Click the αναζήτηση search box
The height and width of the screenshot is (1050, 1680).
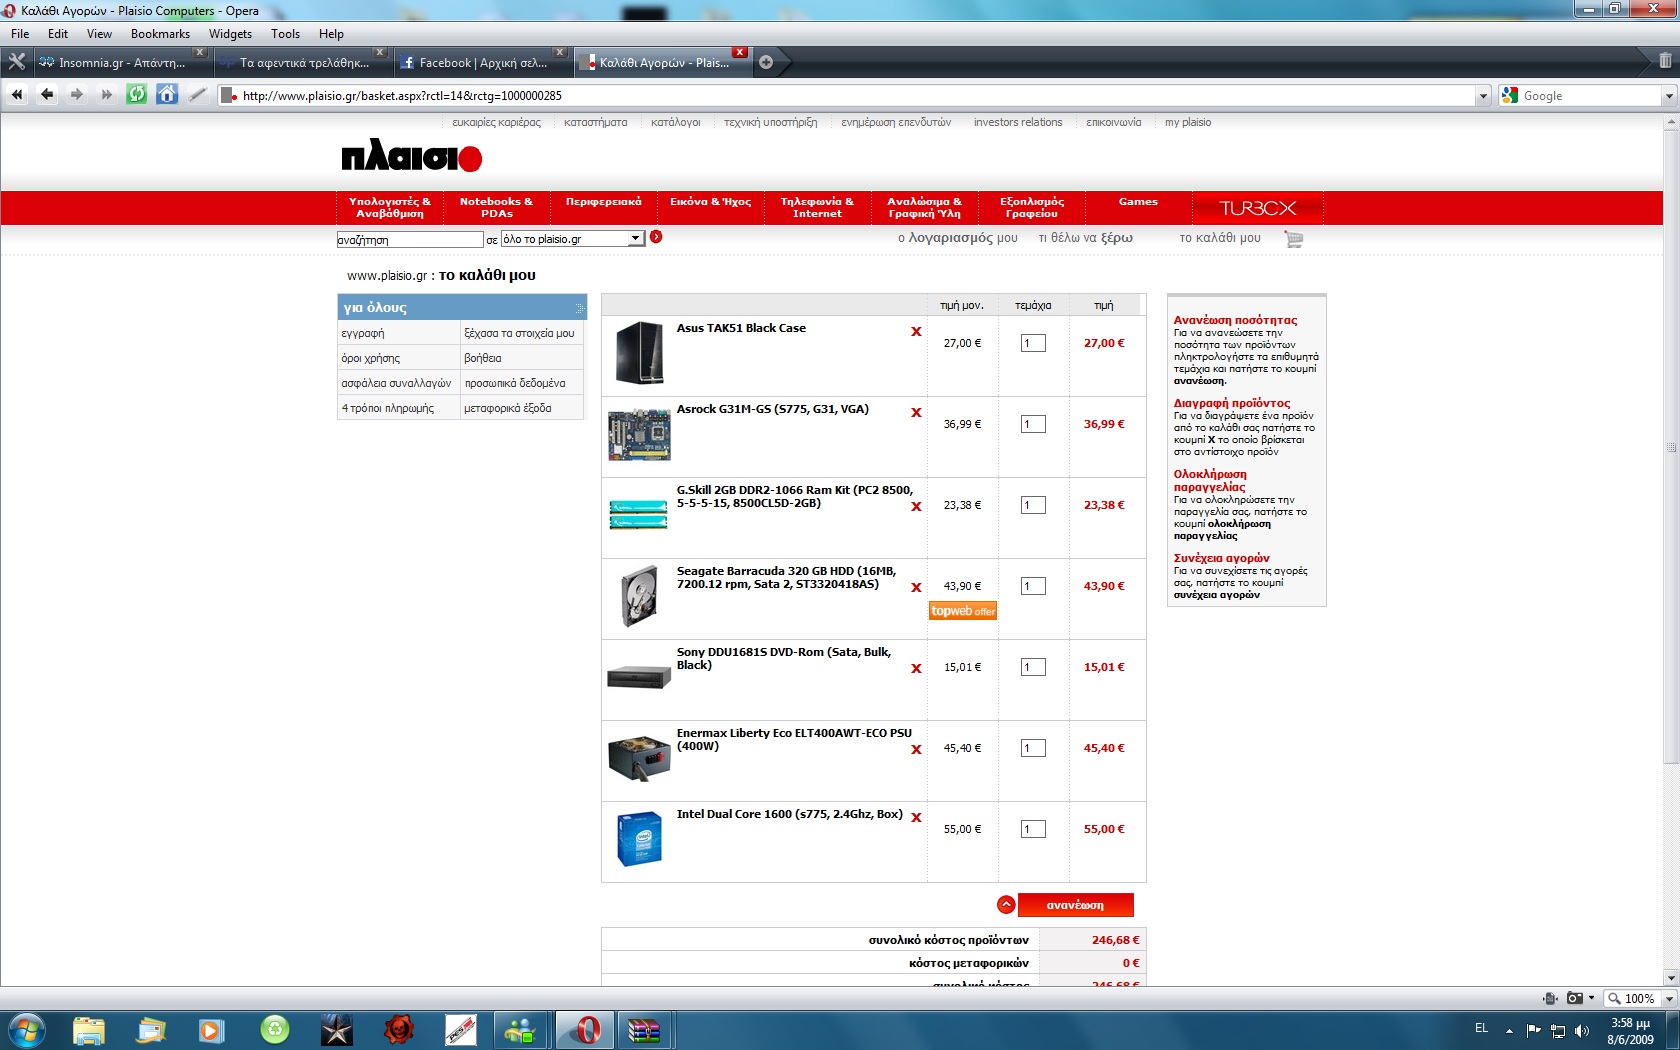pos(410,240)
